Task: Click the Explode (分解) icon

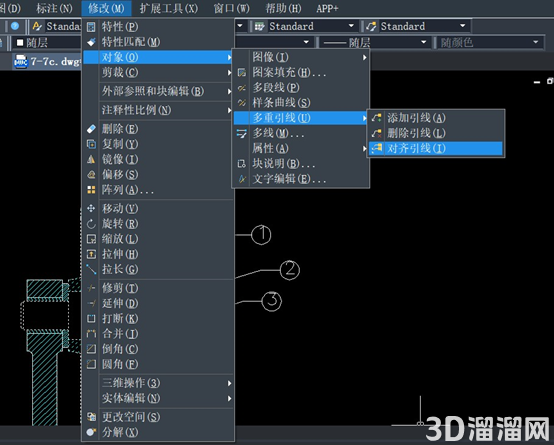Action: (x=91, y=432)
